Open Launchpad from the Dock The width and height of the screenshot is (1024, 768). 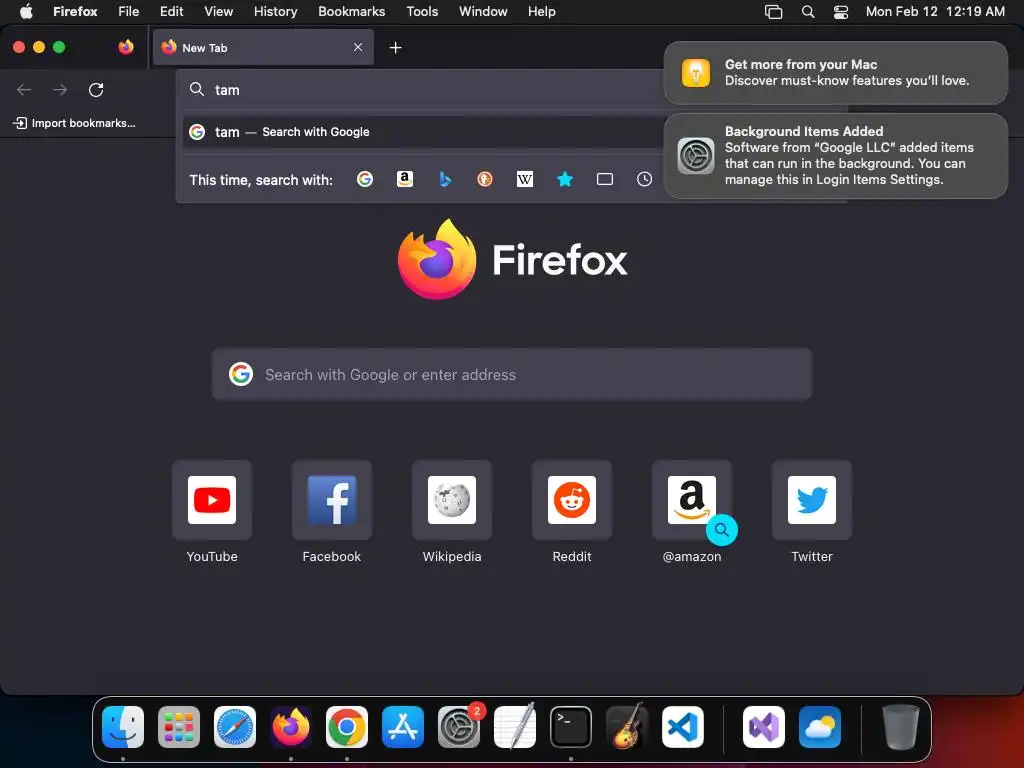179,727
